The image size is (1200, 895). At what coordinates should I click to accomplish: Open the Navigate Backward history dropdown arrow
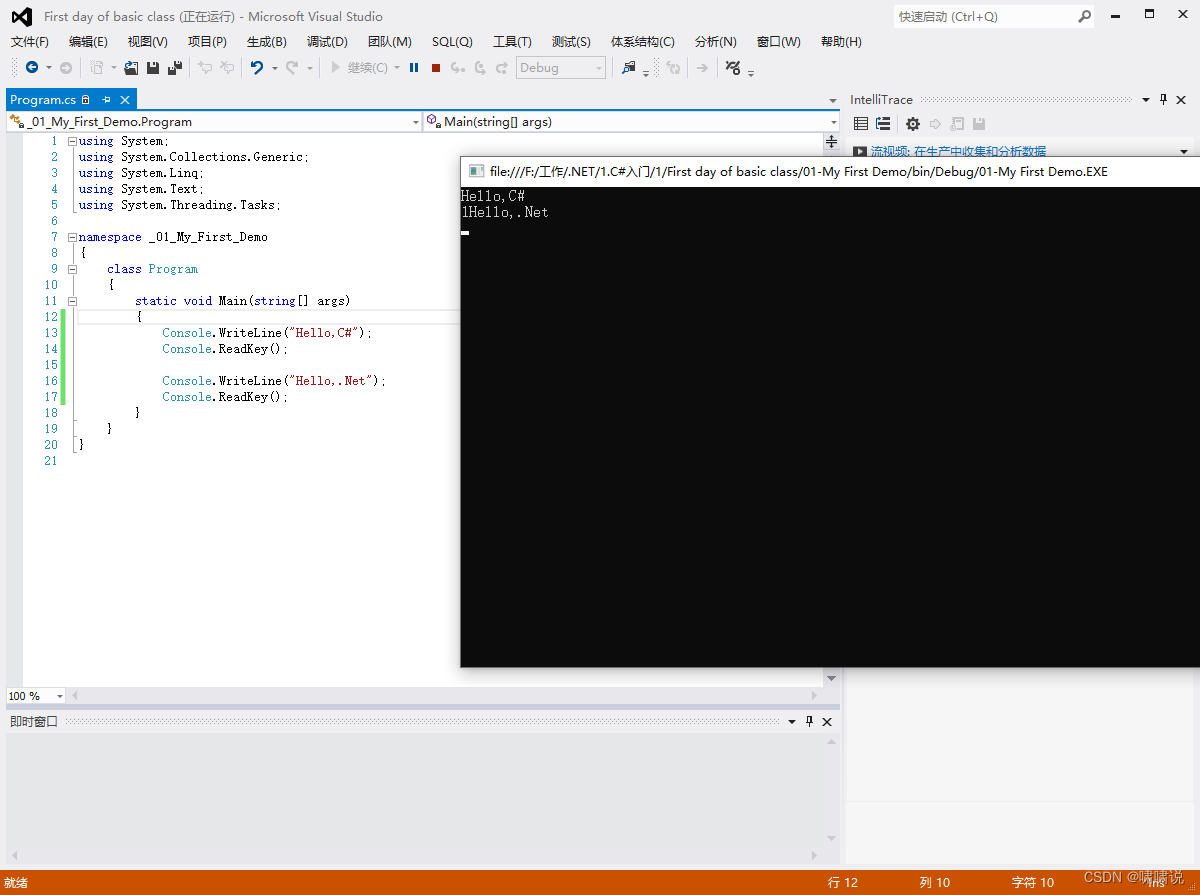(x=49, y=68)
